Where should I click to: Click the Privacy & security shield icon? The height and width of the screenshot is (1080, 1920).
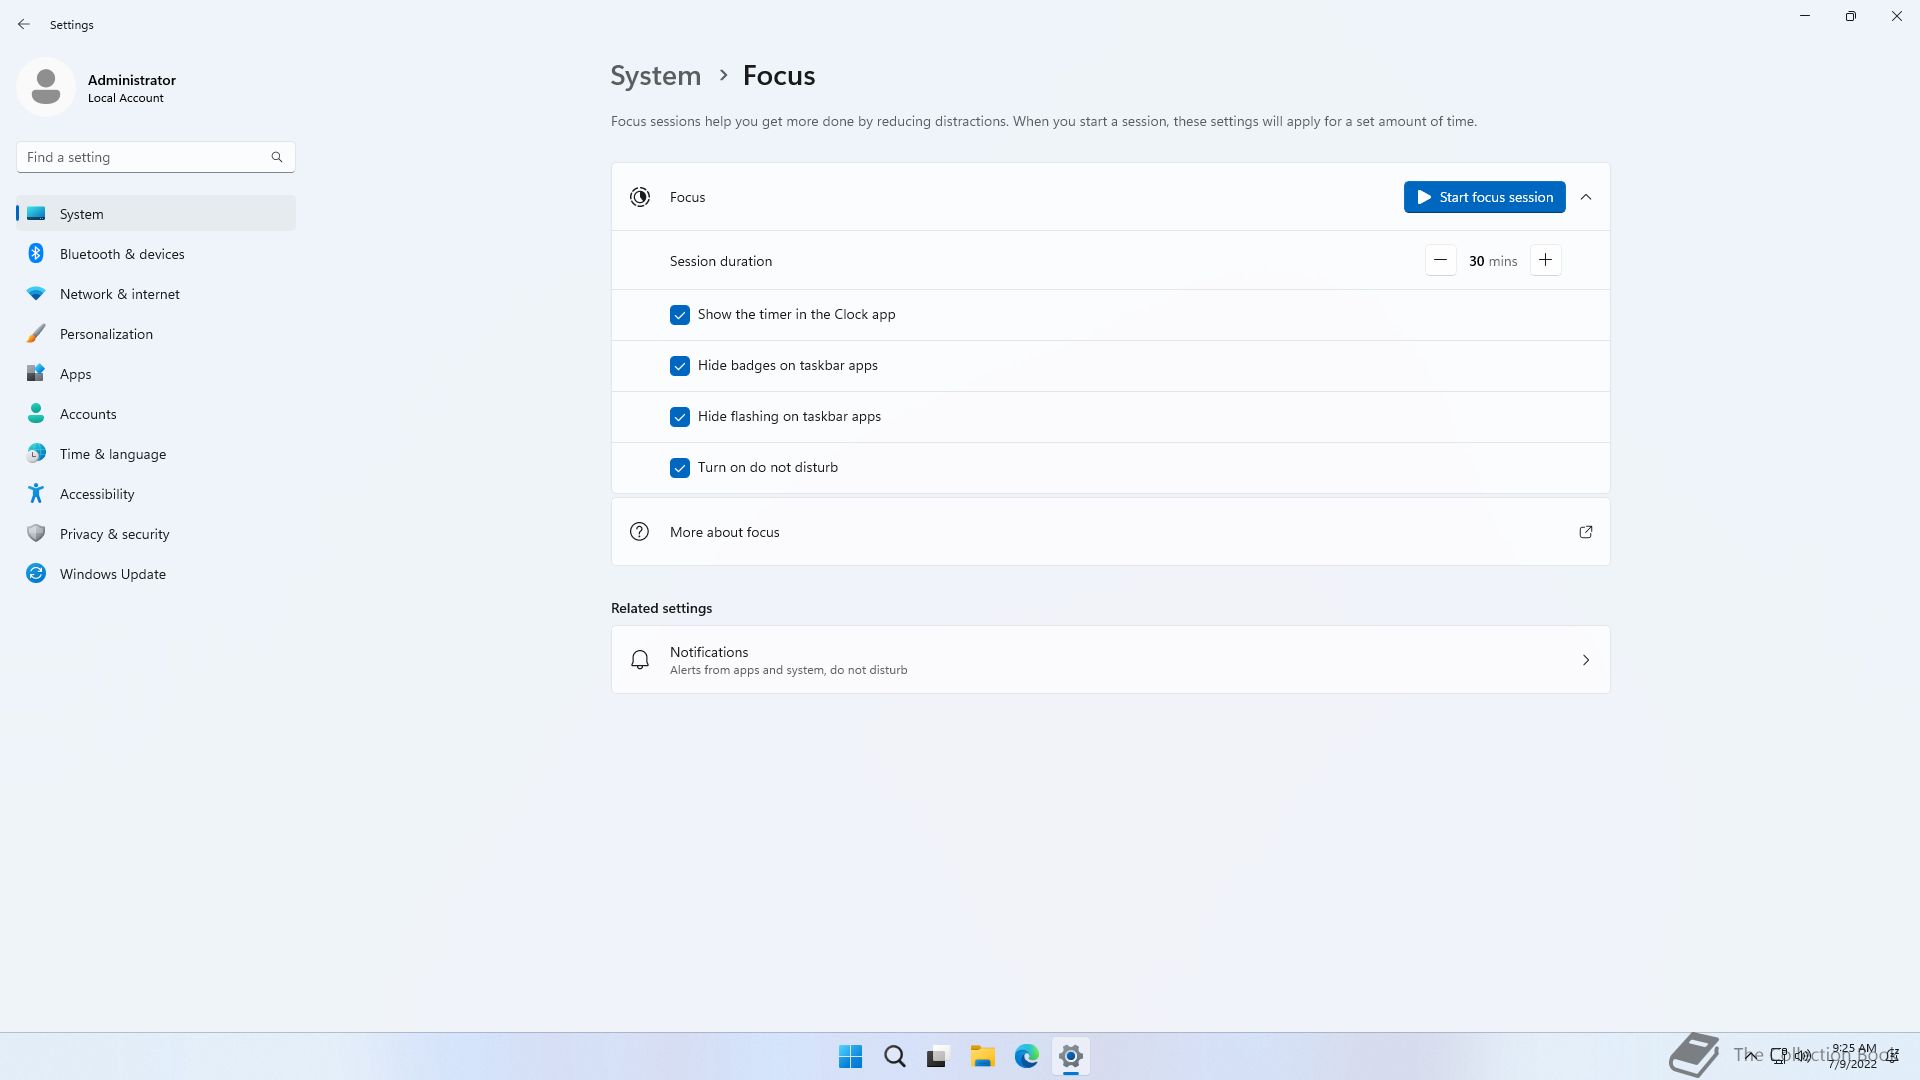coord(36,533)
